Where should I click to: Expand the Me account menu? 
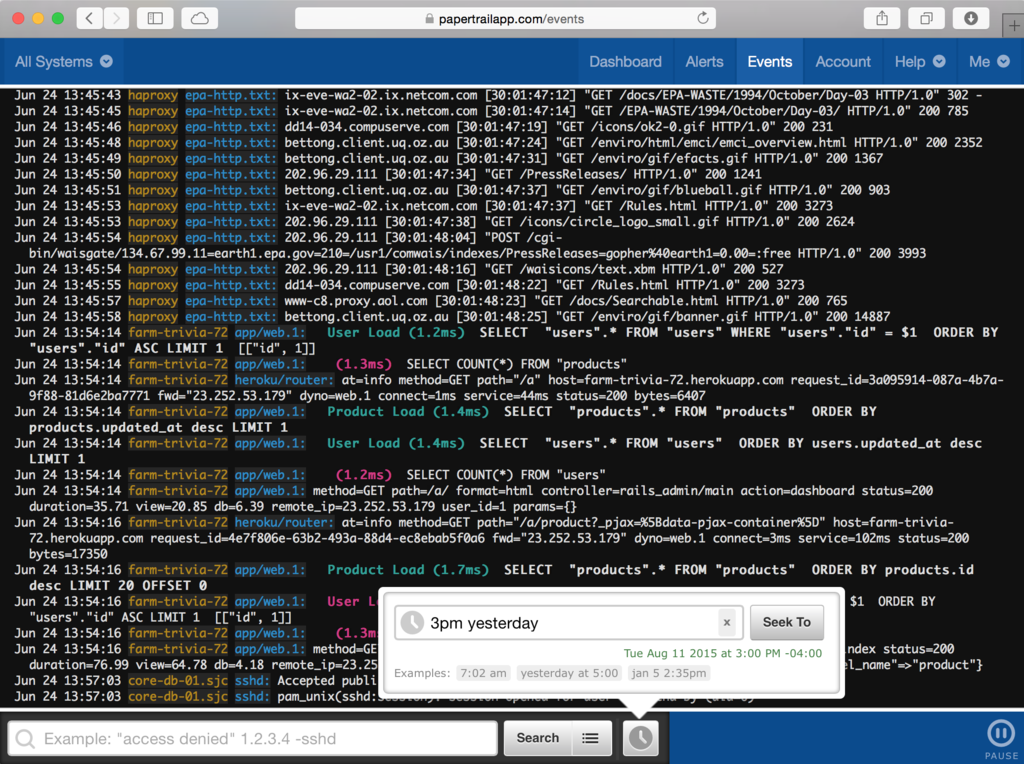tap(989, 61)
